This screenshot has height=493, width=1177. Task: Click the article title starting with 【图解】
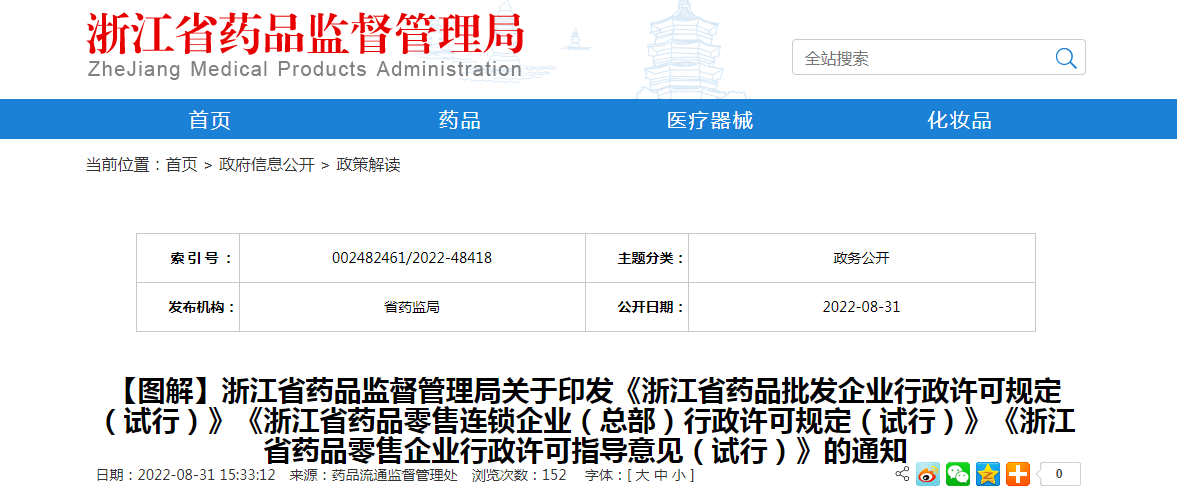[x=588, y=421]
